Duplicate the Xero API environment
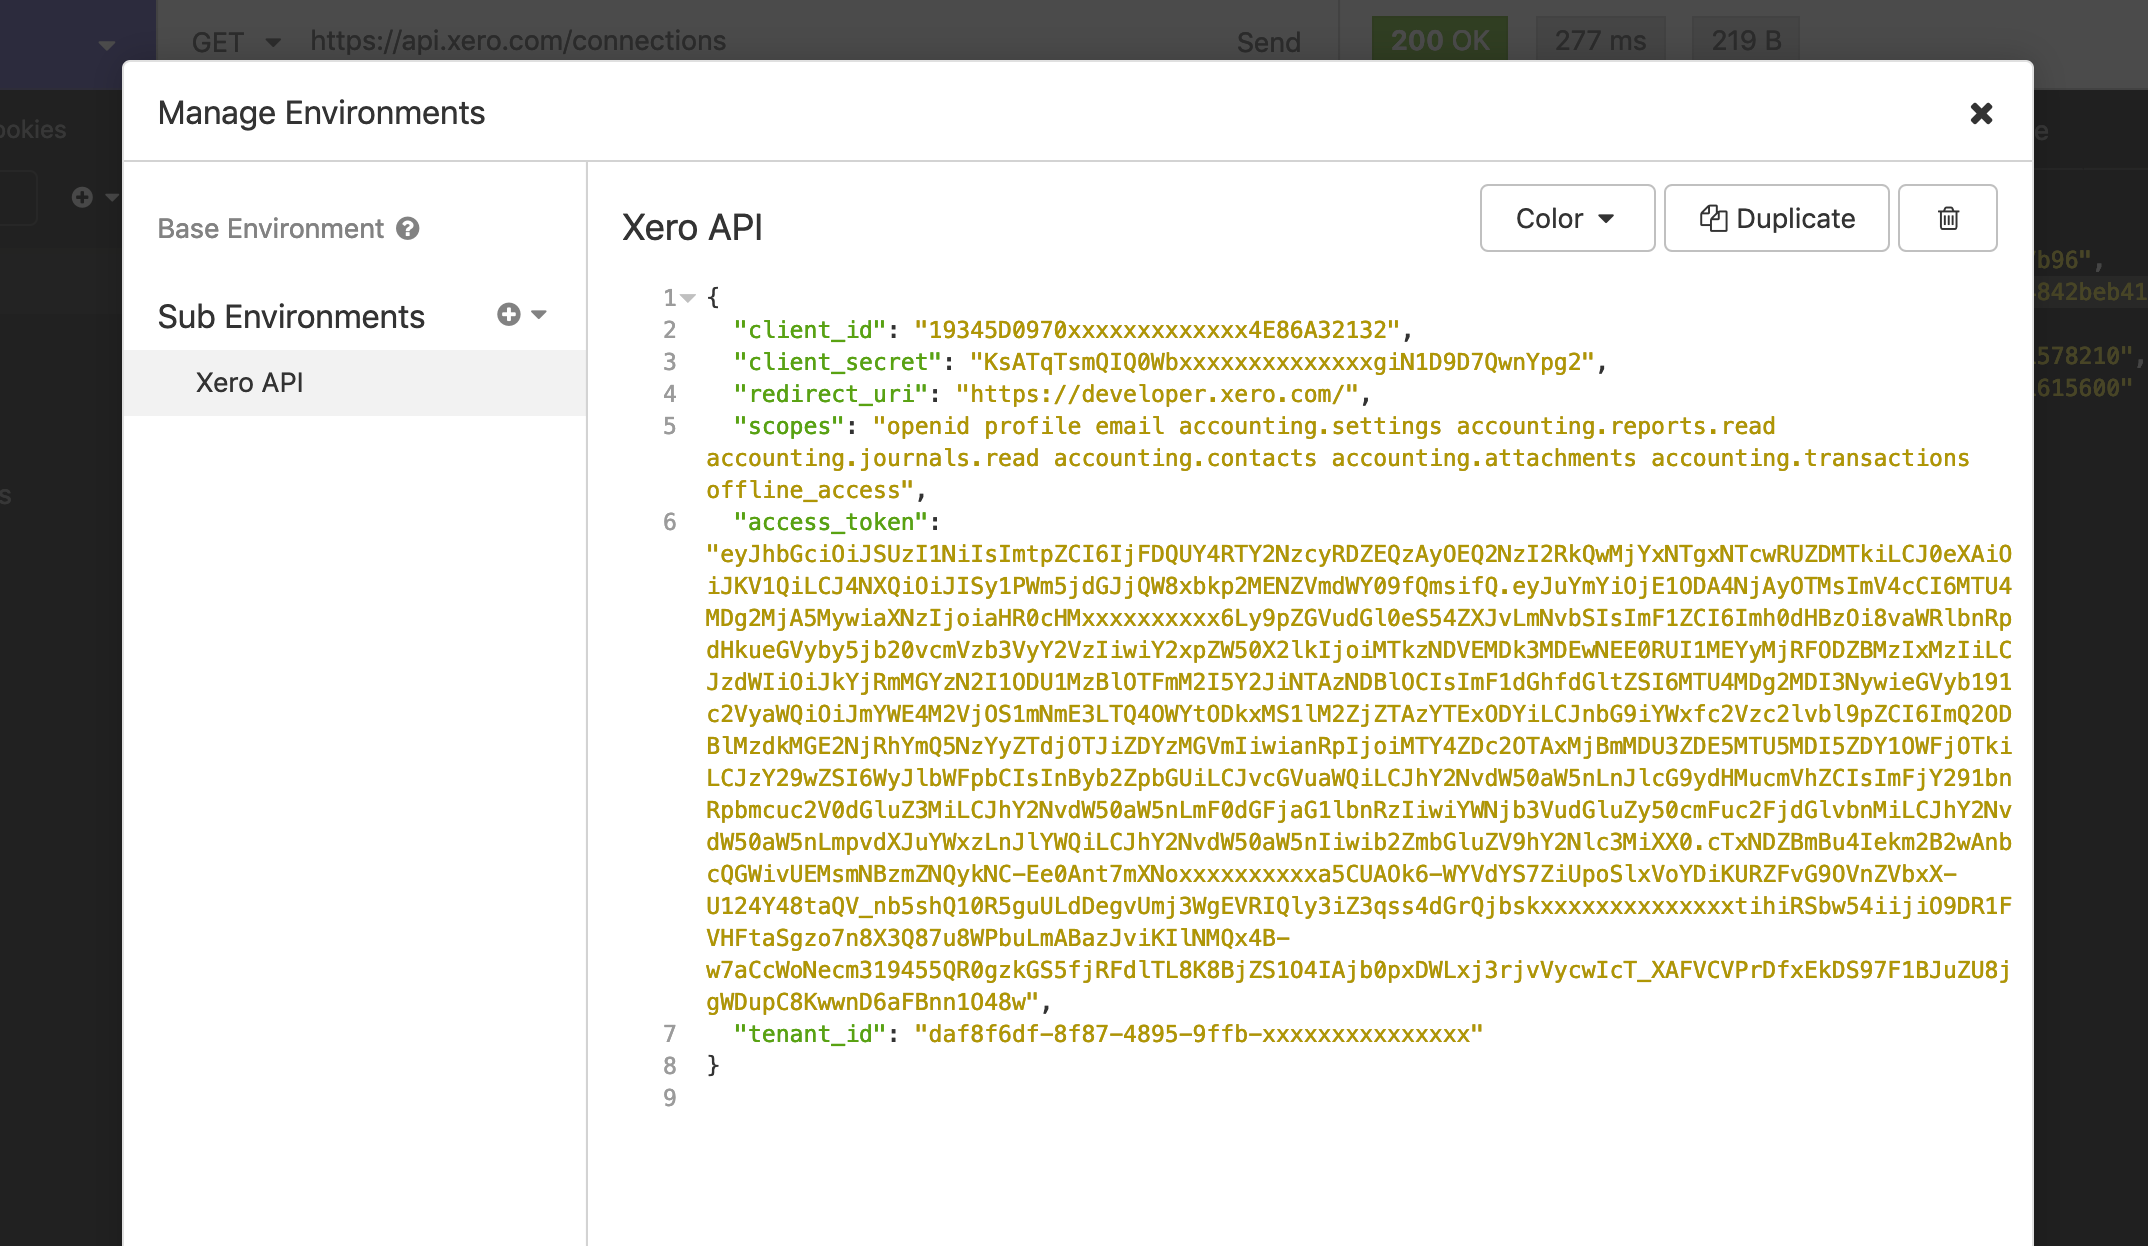This screenshot has height=1246, width=2148. 1776,218
